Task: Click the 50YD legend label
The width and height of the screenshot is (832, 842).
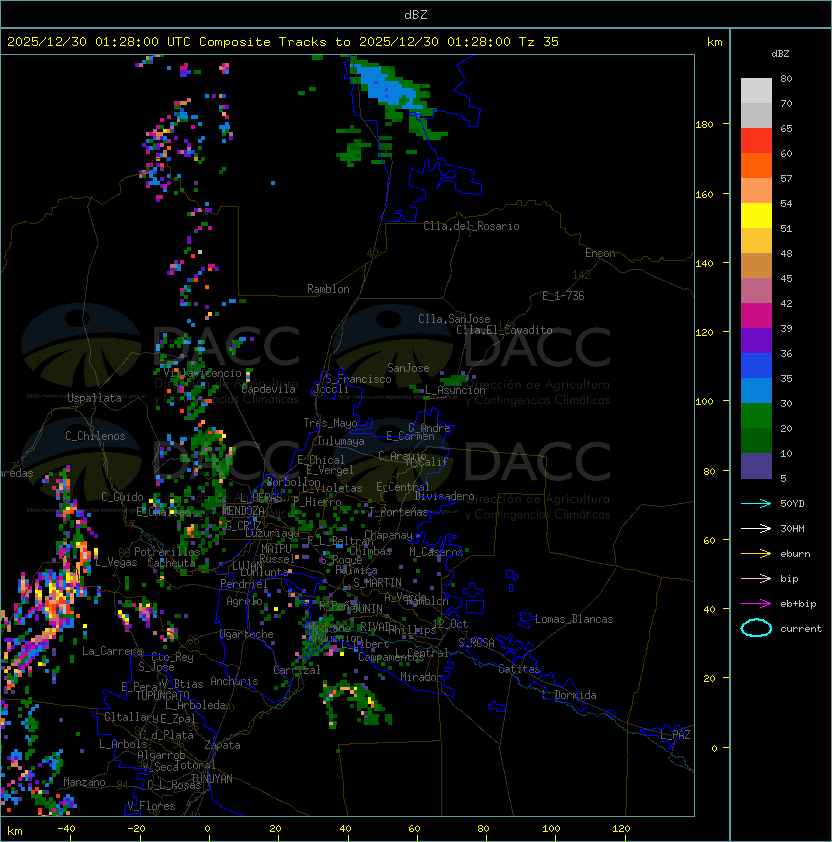Action: (792, 504)
